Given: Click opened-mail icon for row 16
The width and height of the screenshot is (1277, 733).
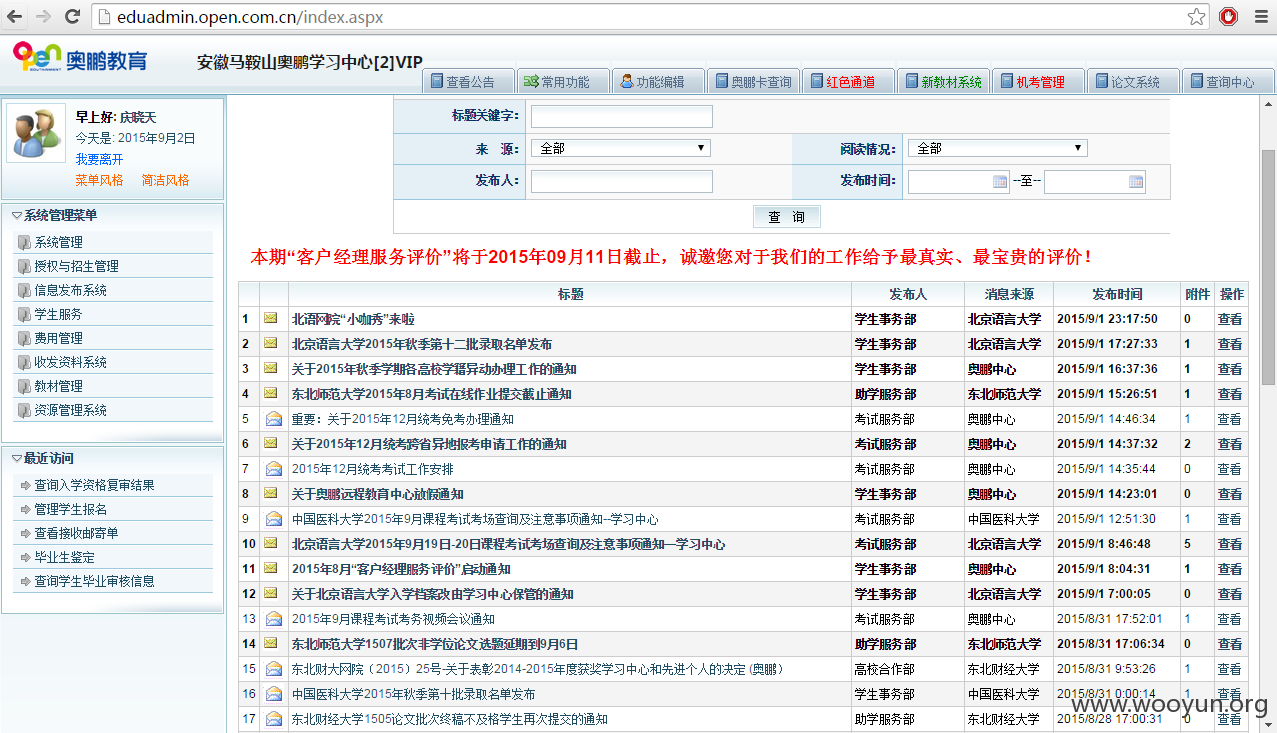Looking at the screenshot, I should point(273,694).
